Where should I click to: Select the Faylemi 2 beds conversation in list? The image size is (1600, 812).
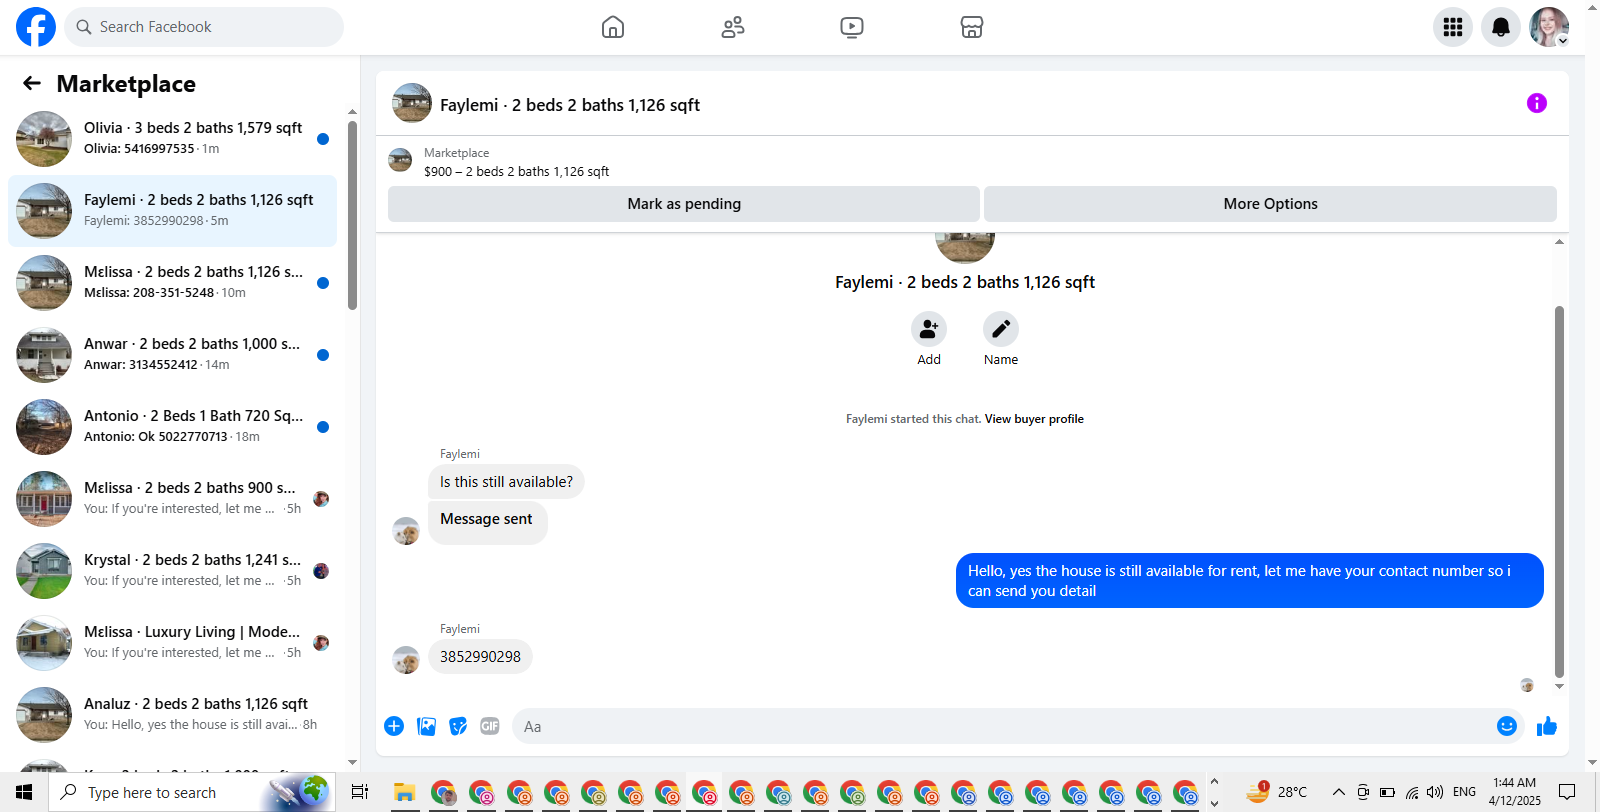[x=172, y=211]
